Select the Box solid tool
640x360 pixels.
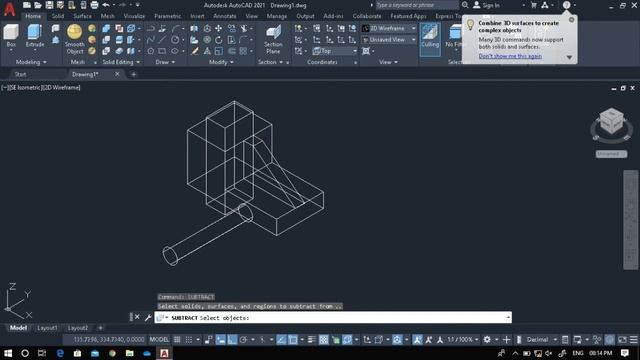11,36
